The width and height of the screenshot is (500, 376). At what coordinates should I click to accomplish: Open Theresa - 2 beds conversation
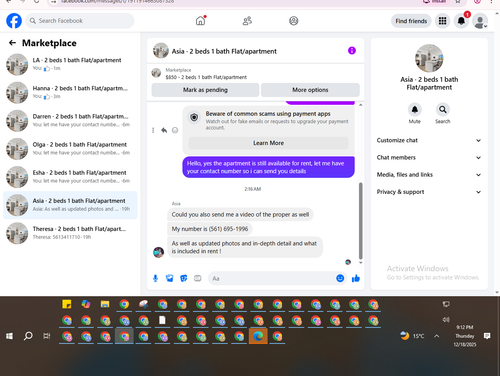[x=70, y=233]
